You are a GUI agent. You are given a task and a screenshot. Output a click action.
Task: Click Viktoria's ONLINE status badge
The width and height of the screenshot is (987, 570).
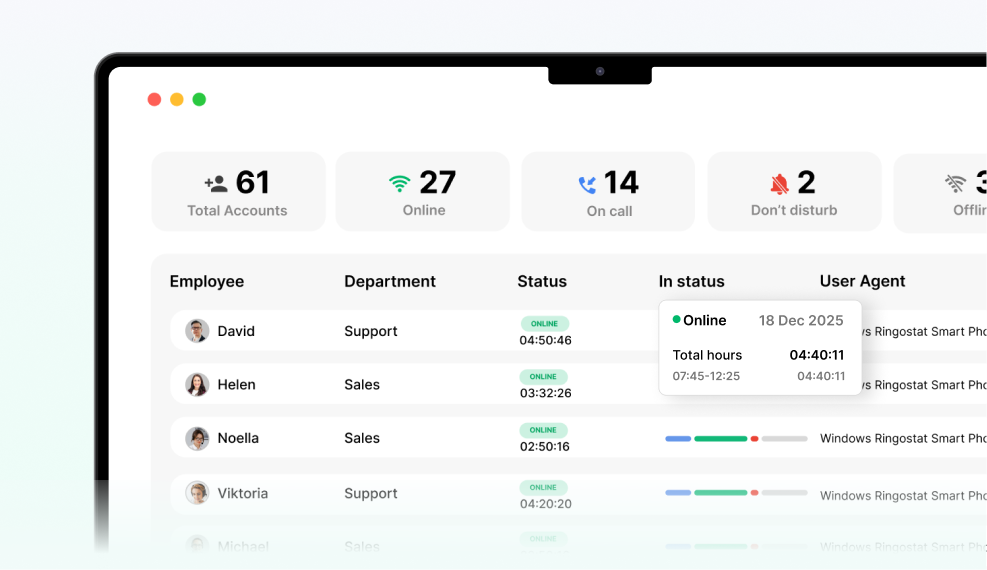(x=543, y=487)
